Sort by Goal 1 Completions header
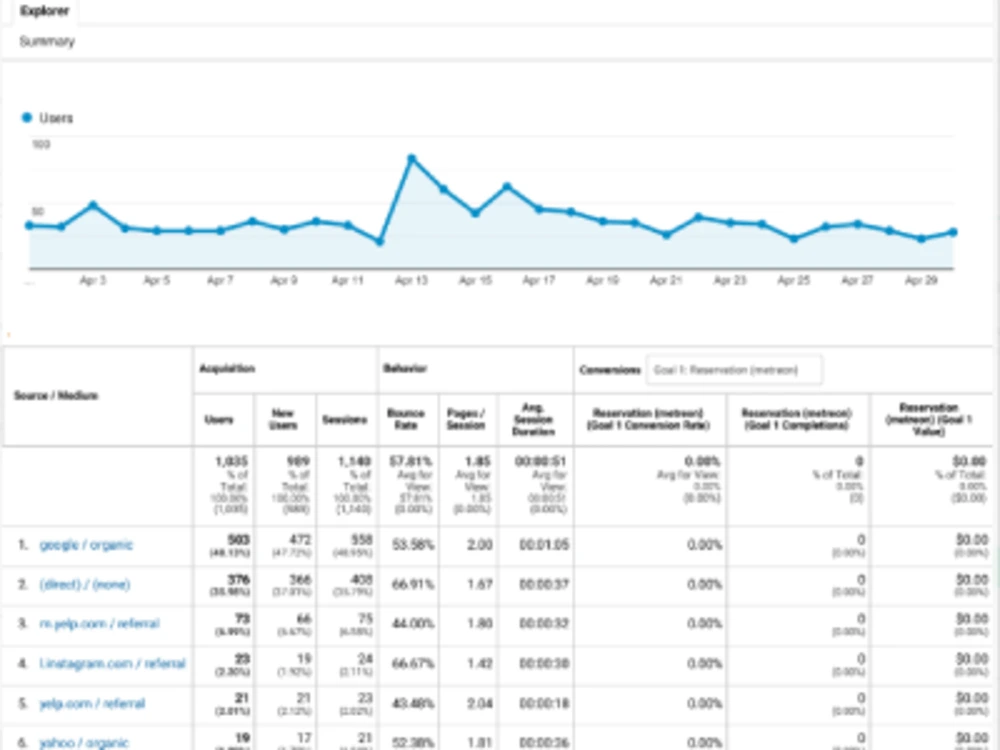Image resolution: width=1000 pixels, height=750 pixels. coord(797,419)
